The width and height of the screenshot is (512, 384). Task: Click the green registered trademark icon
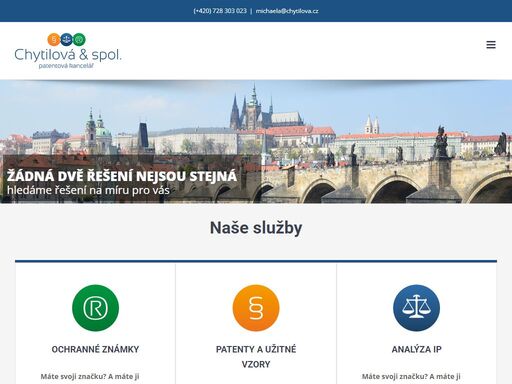pyautogui.click(x=95, y=308)
